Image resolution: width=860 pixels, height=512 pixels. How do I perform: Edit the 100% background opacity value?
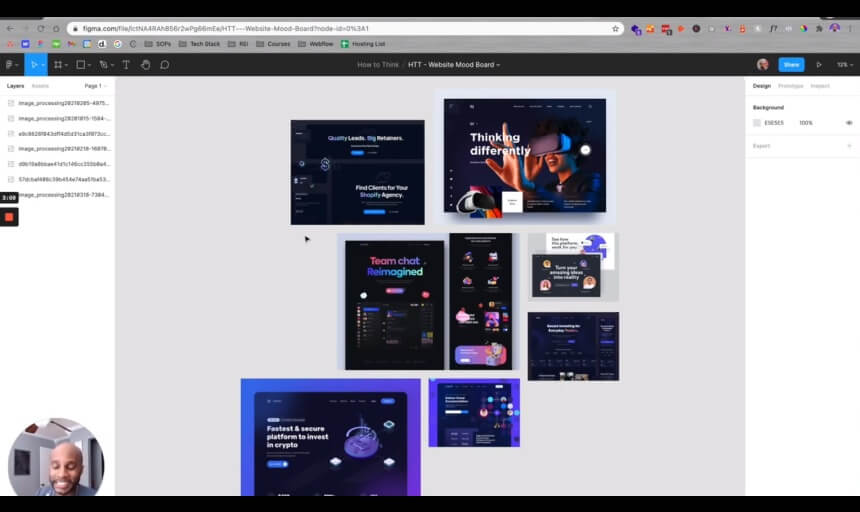pos(806,123)
